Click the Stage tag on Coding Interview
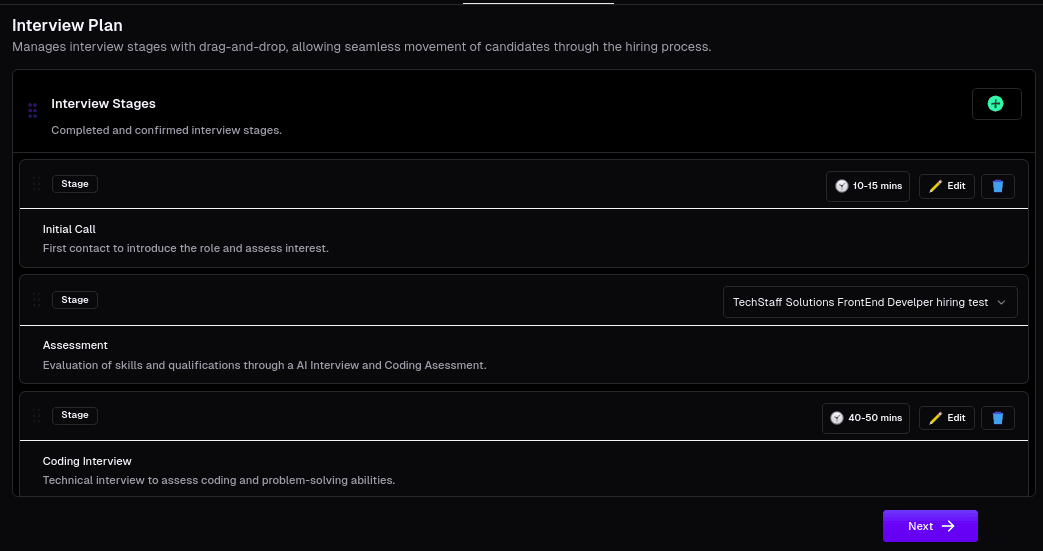The height and width of the screenshot is (551, 1043). tap(74, 415)
